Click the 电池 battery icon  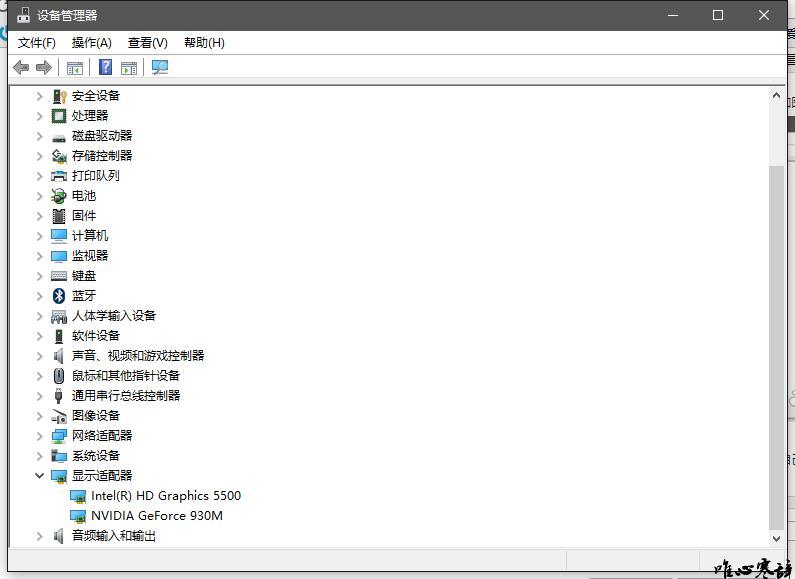[x=59, y=196]
